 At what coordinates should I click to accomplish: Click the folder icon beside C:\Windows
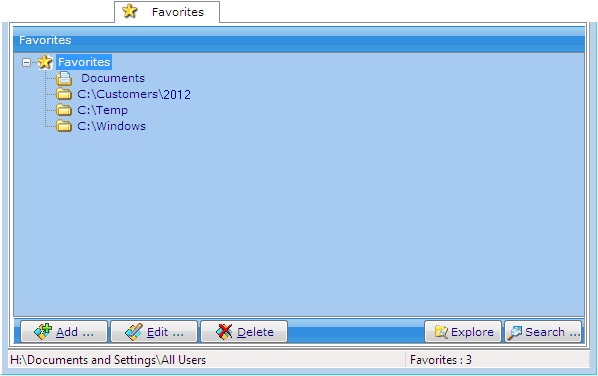coord(64,126)
